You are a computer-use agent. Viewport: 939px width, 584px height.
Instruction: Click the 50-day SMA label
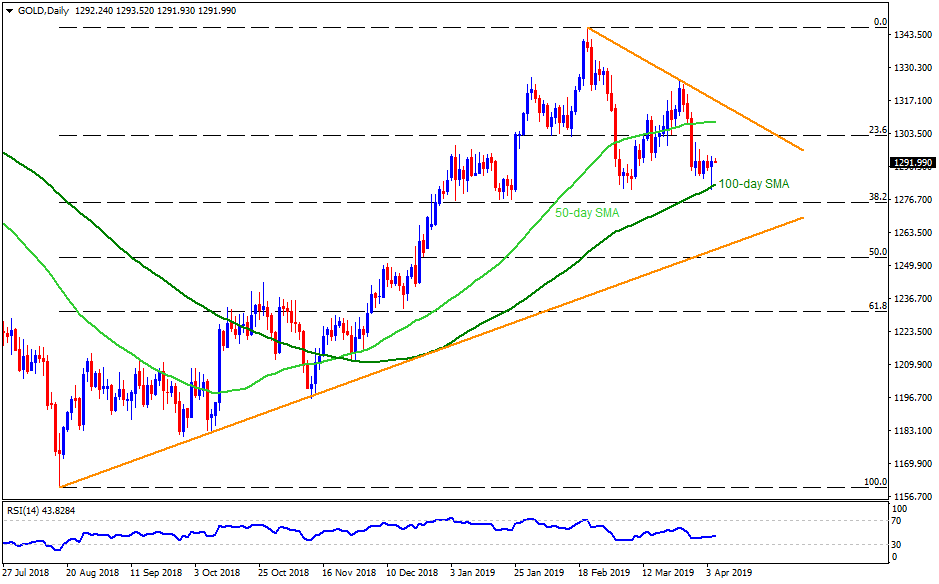(587, 213)
